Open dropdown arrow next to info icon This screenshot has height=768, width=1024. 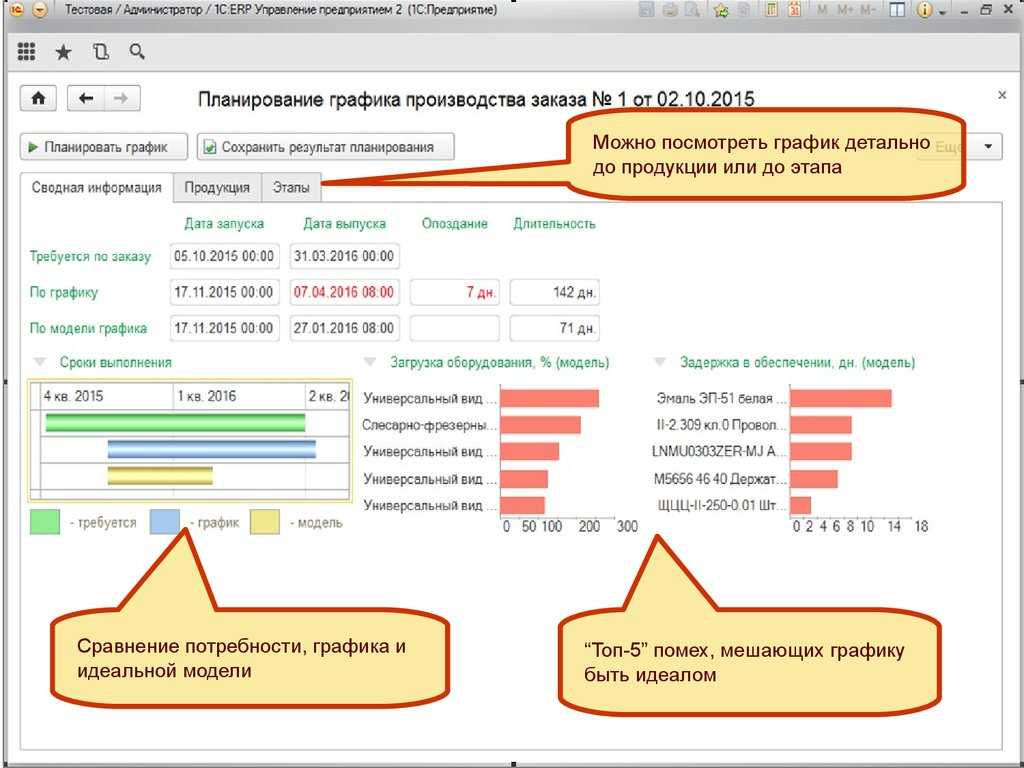(942, 12)
